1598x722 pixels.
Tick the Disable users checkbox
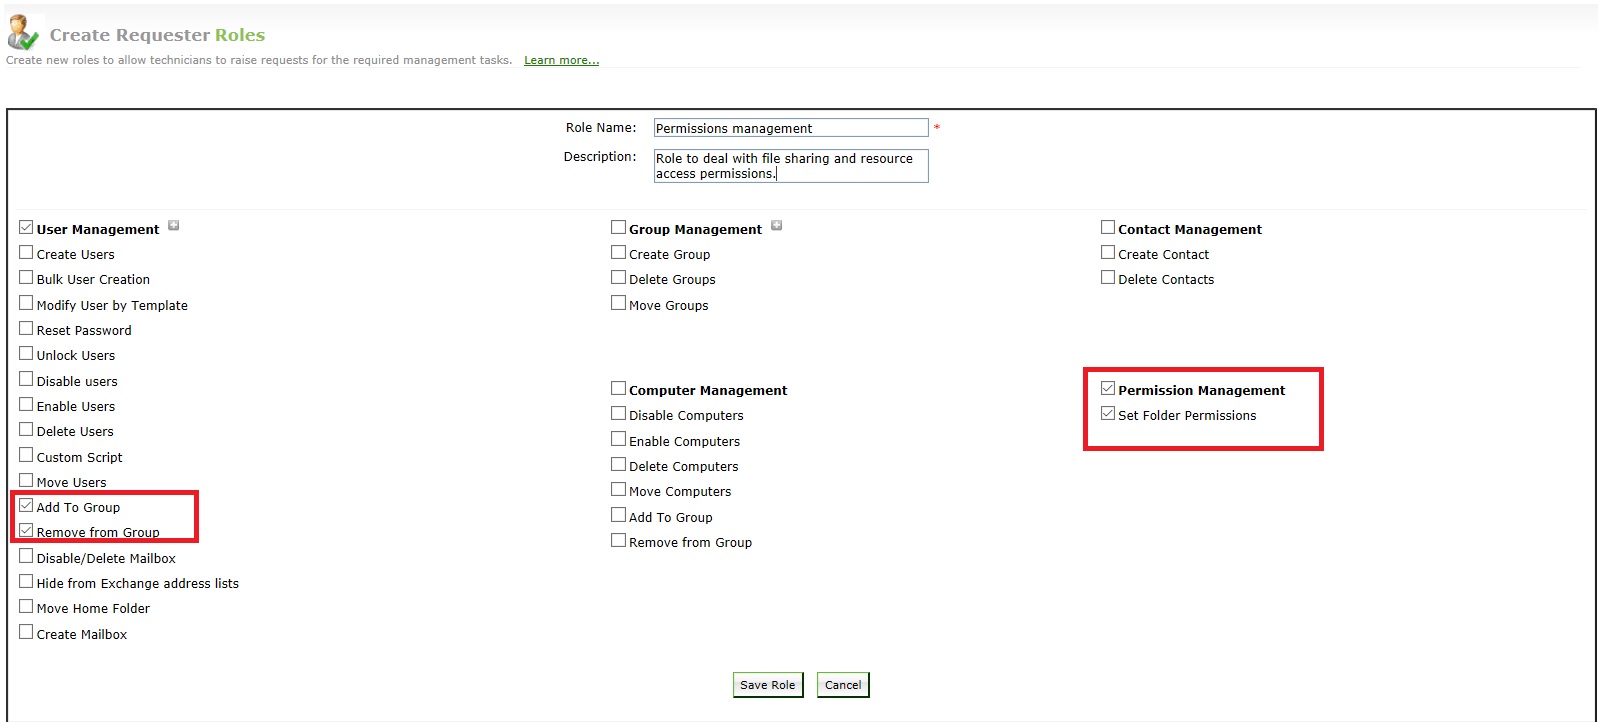coord(26,380)
